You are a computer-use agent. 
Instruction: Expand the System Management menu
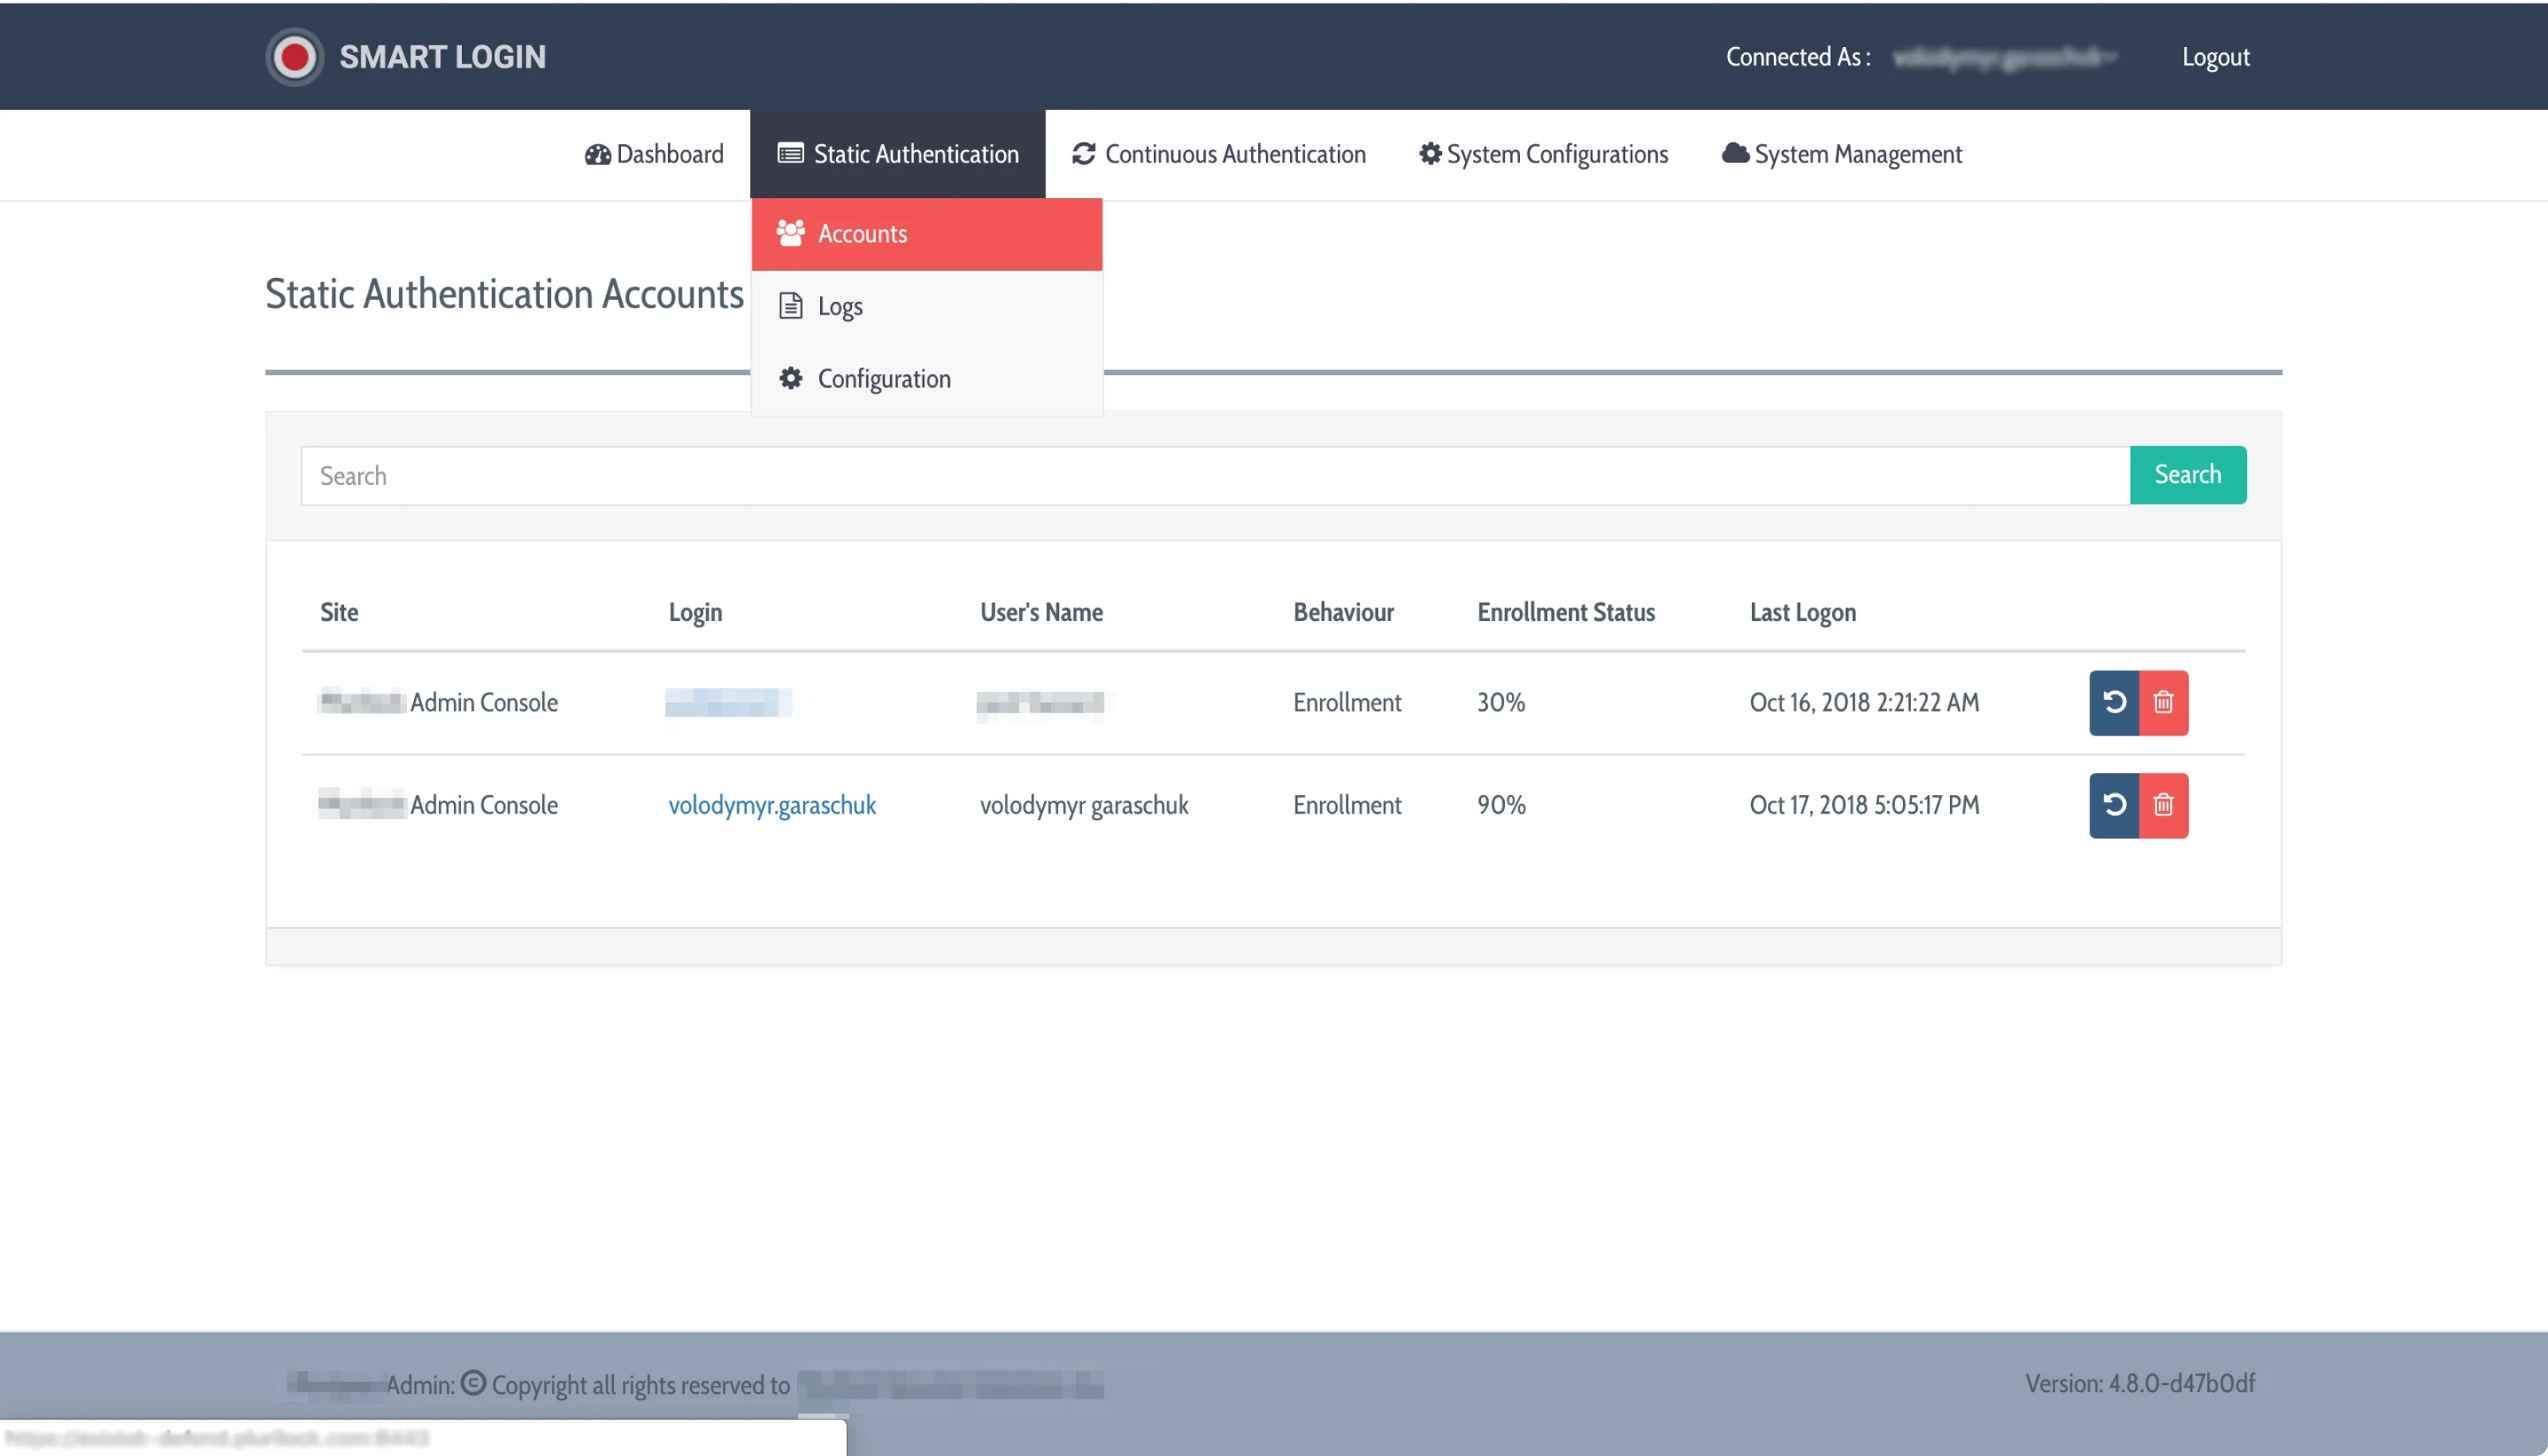click(1841, 154)
